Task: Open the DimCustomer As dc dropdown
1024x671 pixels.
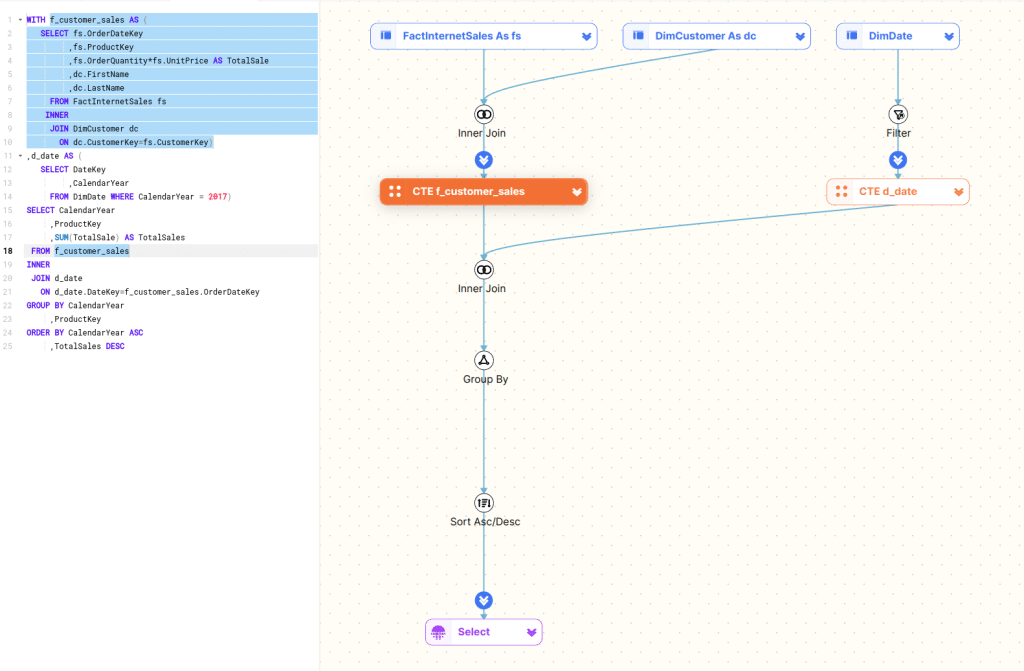Action: coord(800,35)
